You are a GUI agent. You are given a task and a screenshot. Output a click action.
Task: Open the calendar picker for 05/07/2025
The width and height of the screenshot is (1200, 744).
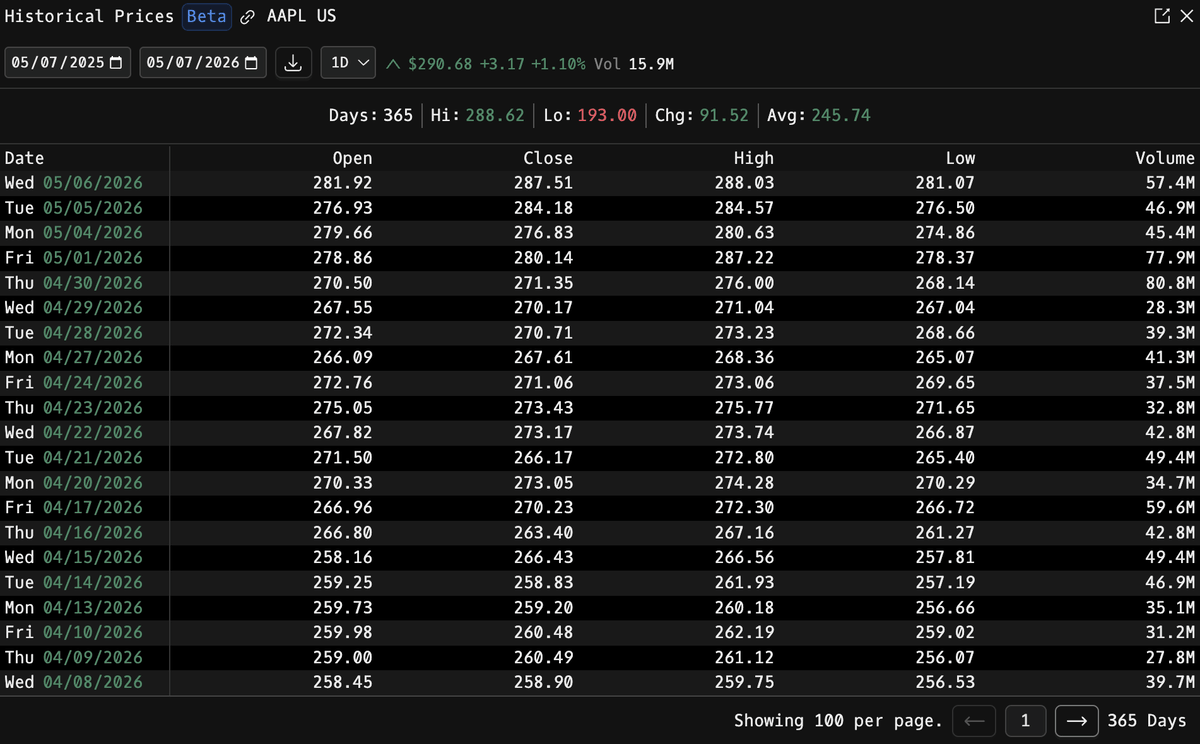[116, 63]
